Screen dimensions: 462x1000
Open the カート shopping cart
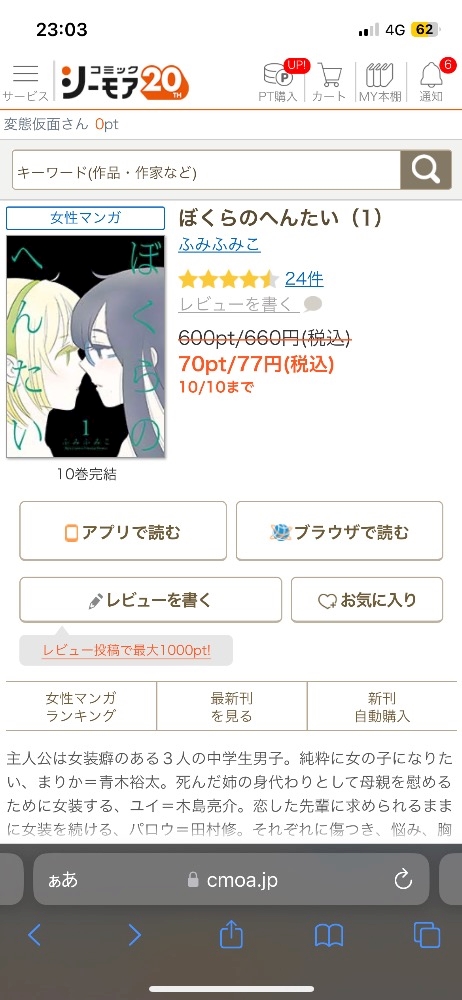[329, 82]
